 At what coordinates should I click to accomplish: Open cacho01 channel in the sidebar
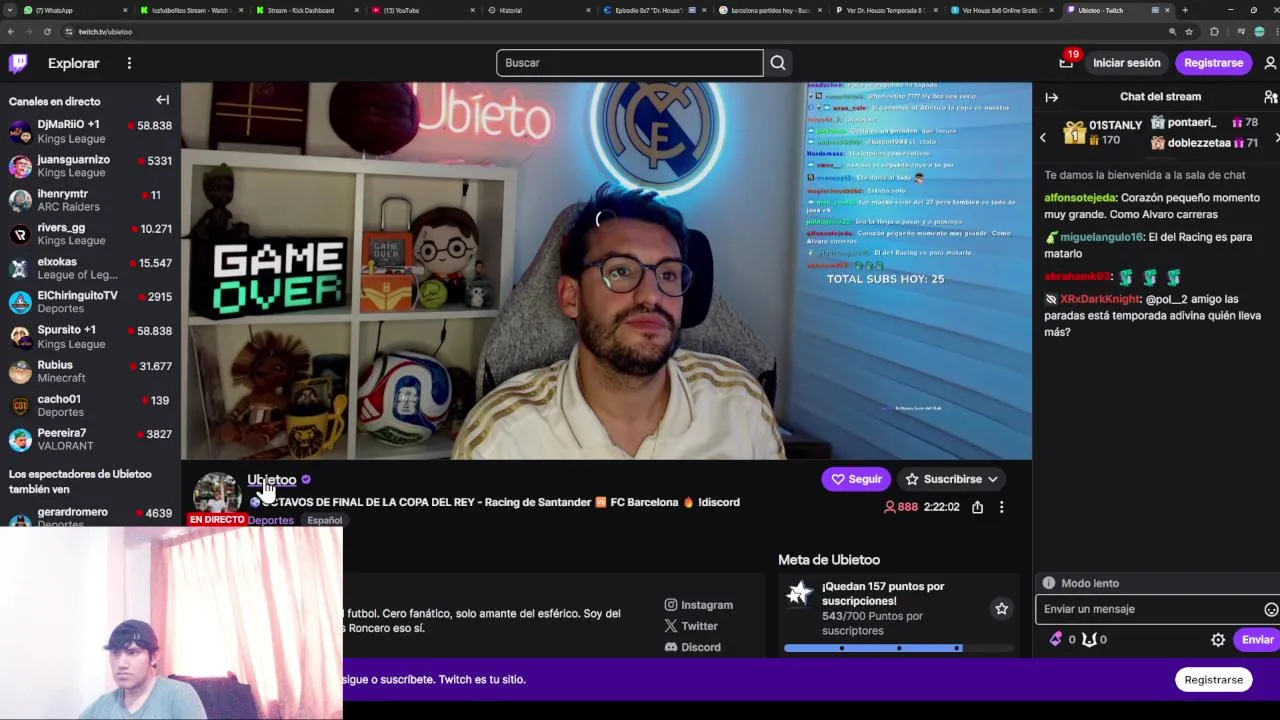pos(90,405)
